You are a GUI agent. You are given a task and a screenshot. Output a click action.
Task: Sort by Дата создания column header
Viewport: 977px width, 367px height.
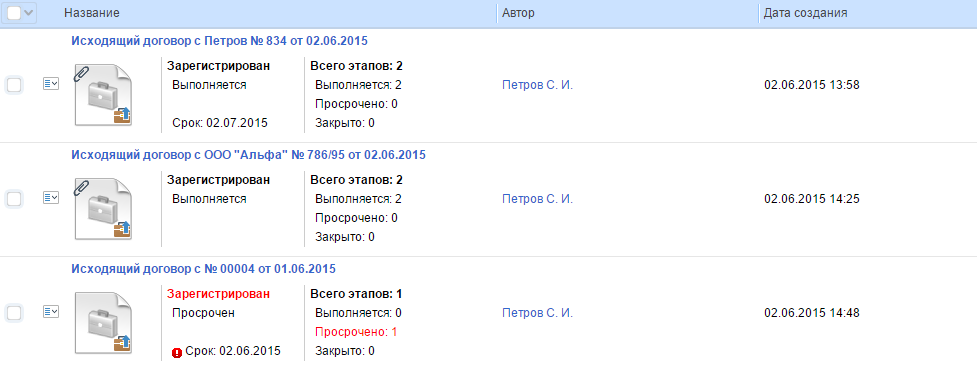click(805, 13)
